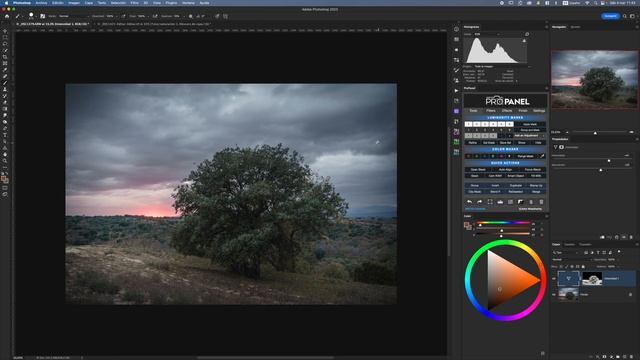Click the Pro Panel redo arrow icon
This screenshot has height=360, width=640.
click(480, 202)
